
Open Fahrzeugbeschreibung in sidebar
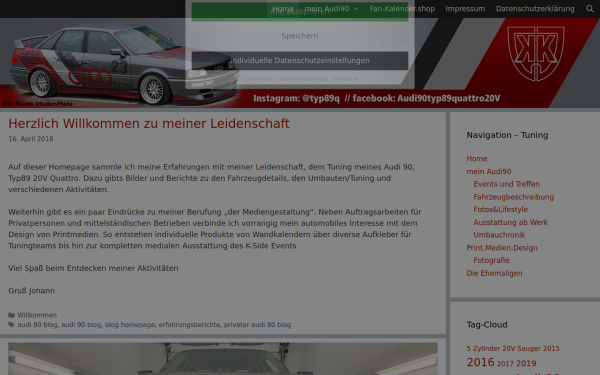514,197
